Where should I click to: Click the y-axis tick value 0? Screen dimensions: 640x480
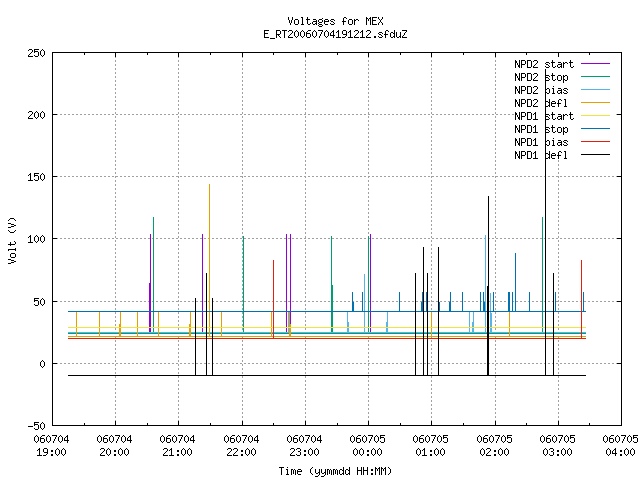[42, 364]
